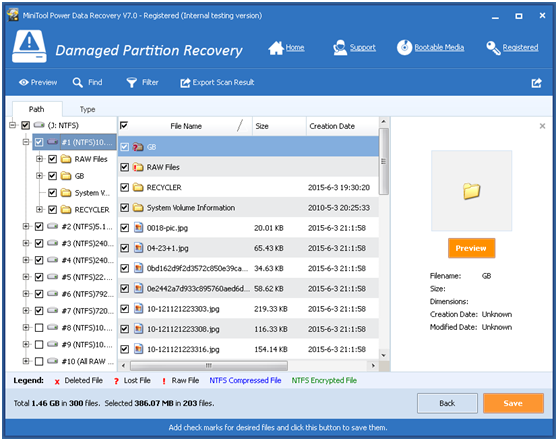This screenshot has height=441, width=558.
Task: Click the horizontal scrollbar thumb in file list
Action: point(209,366)
